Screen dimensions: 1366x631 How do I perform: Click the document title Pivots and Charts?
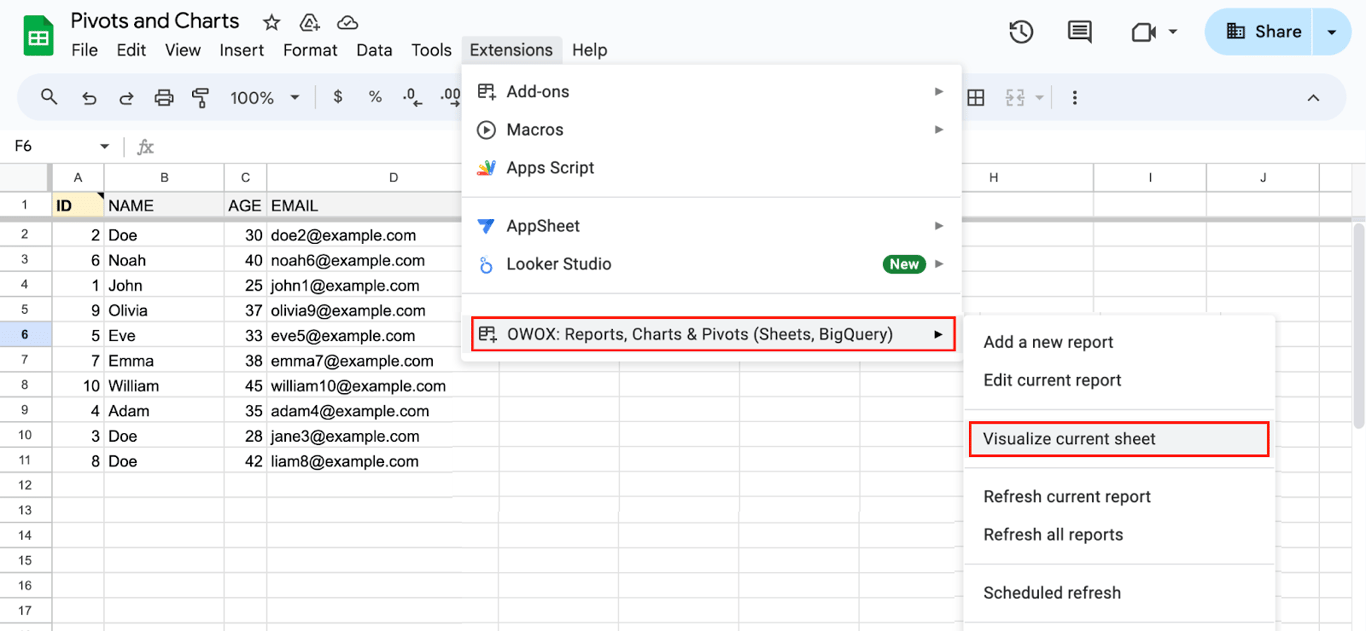click(155, 21)
